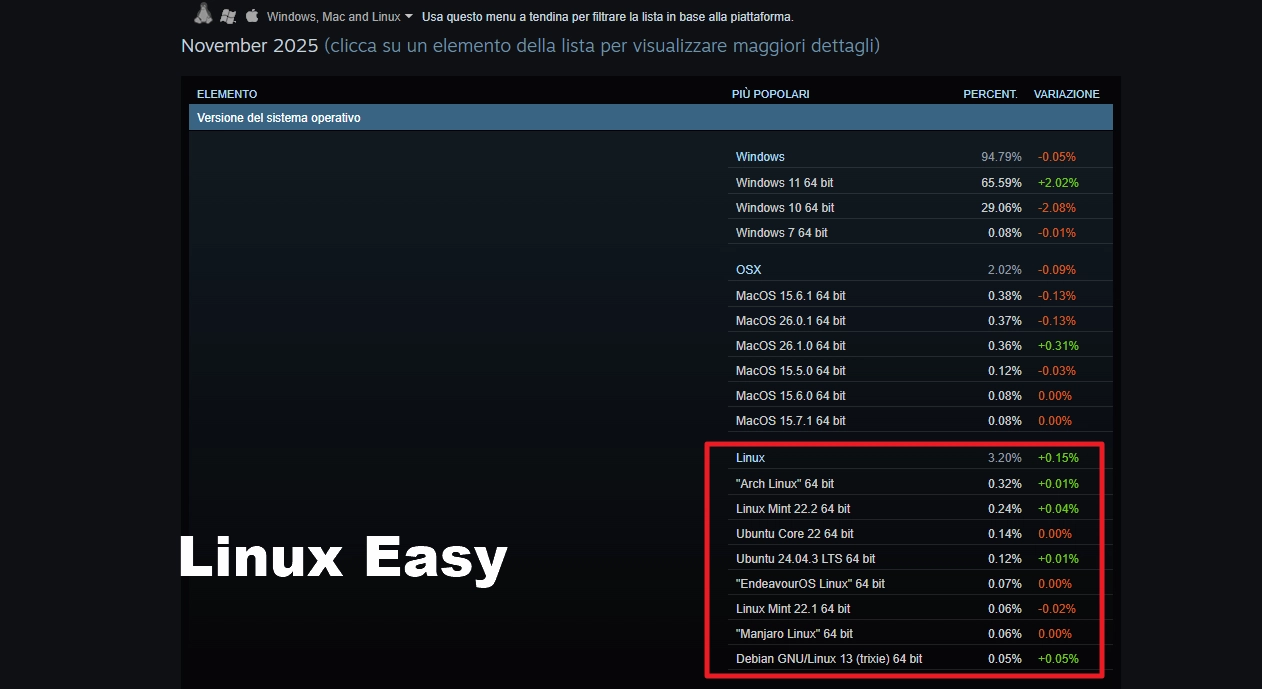Select the Windows 10 64 bit row
1262x689 pixels.
tap(784, 208)
